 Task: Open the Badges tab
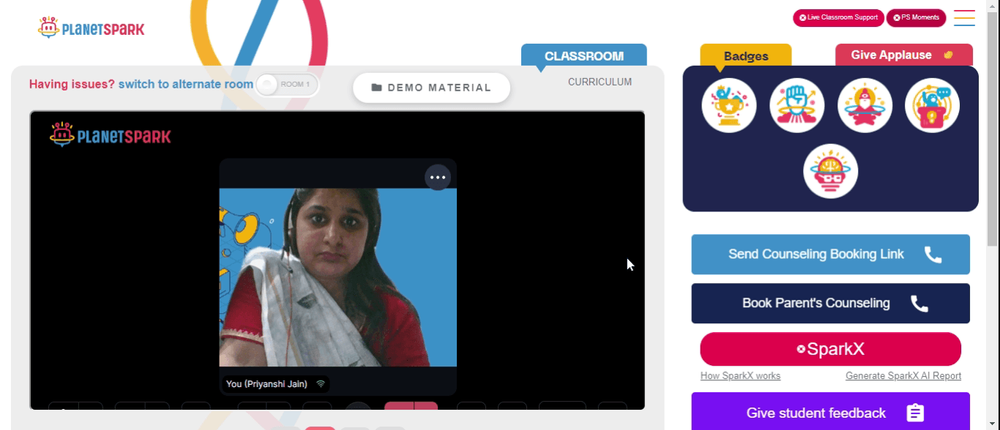(x=746, y=56)
